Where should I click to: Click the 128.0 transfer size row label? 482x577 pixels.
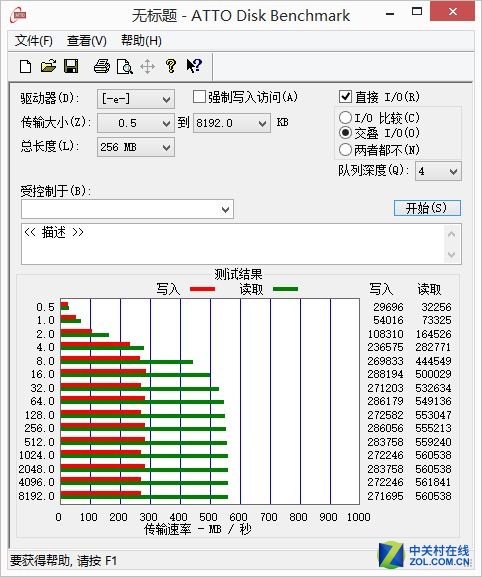39,415
